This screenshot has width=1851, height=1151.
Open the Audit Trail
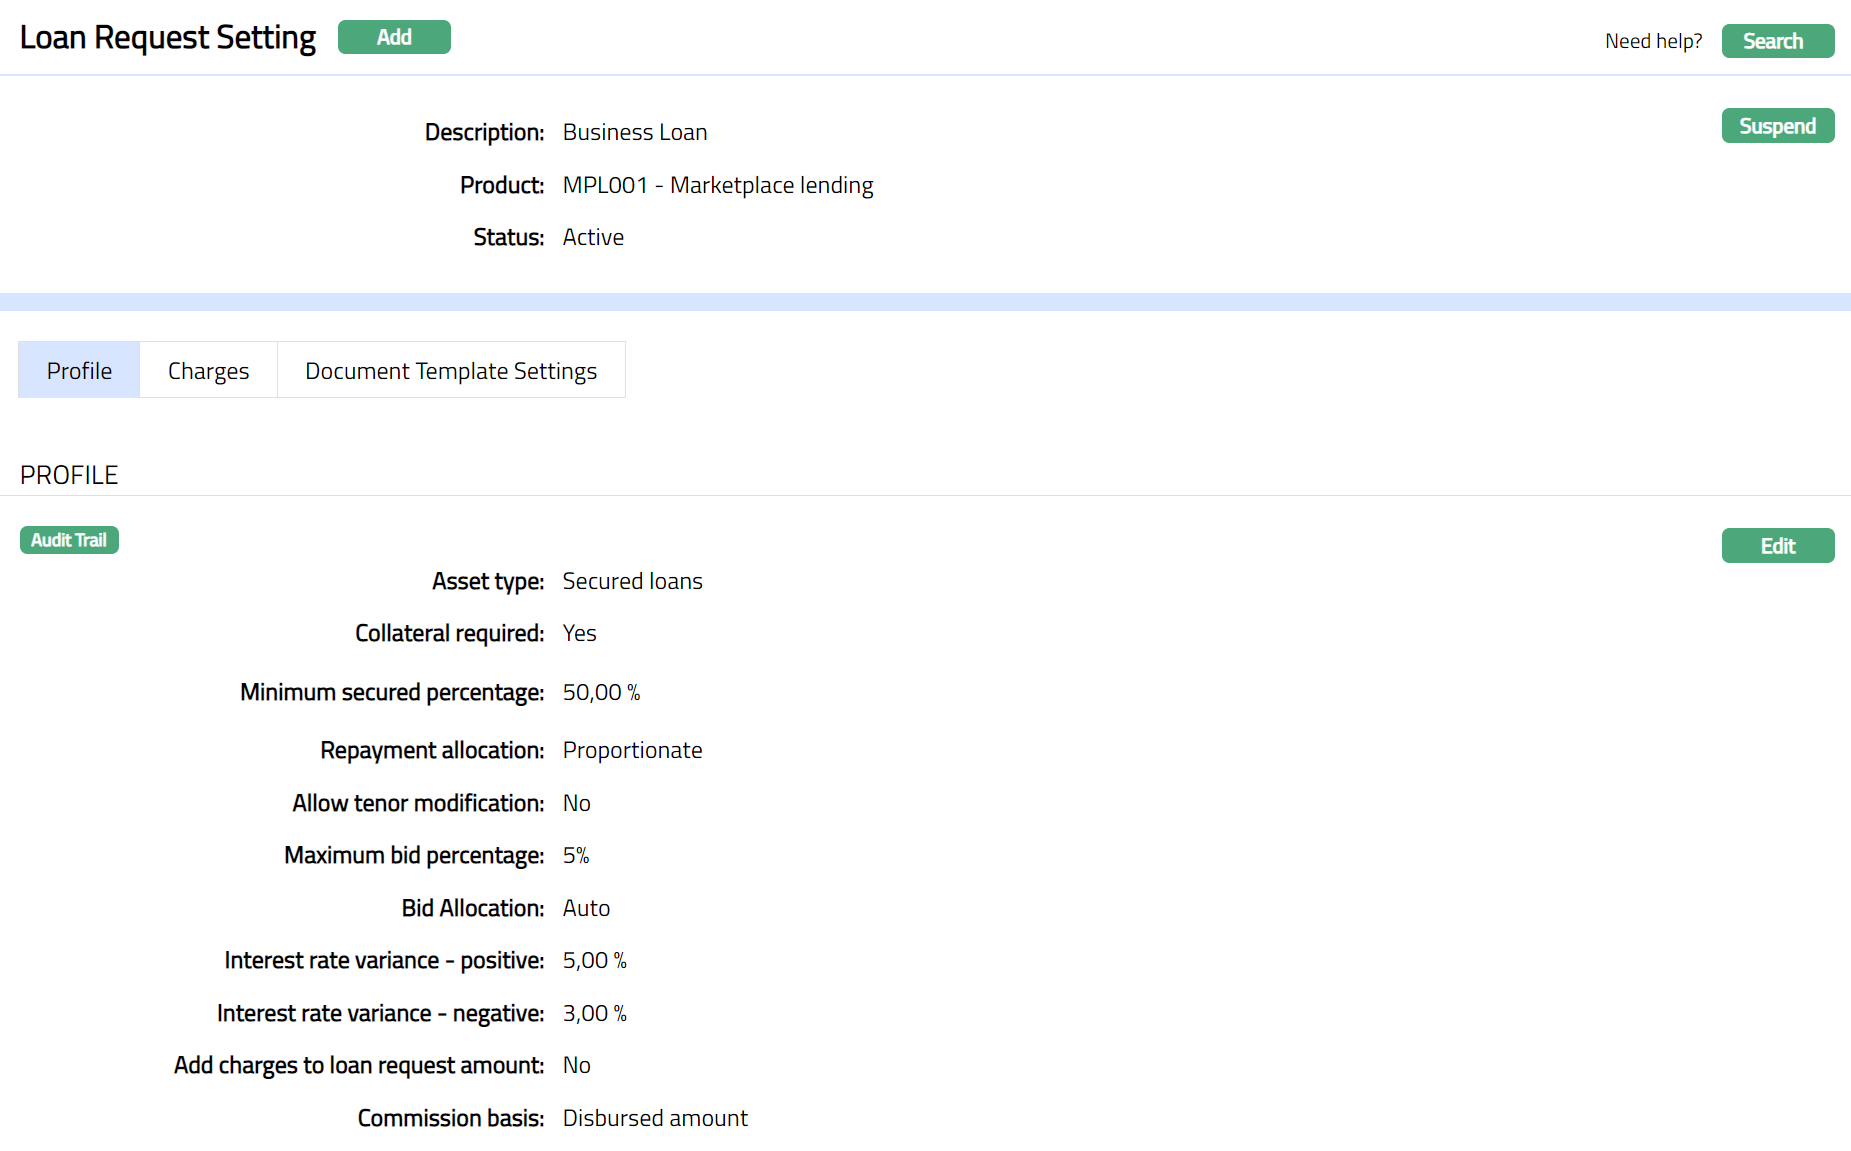click(x=69, y=540)
